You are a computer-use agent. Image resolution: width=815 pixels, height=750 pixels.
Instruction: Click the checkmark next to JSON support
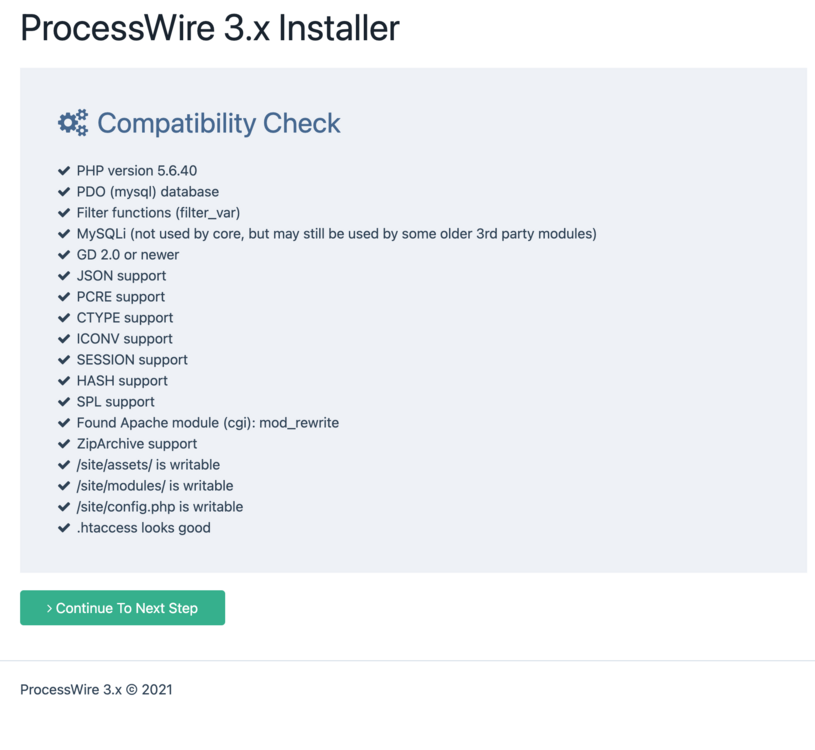point(64,276)
